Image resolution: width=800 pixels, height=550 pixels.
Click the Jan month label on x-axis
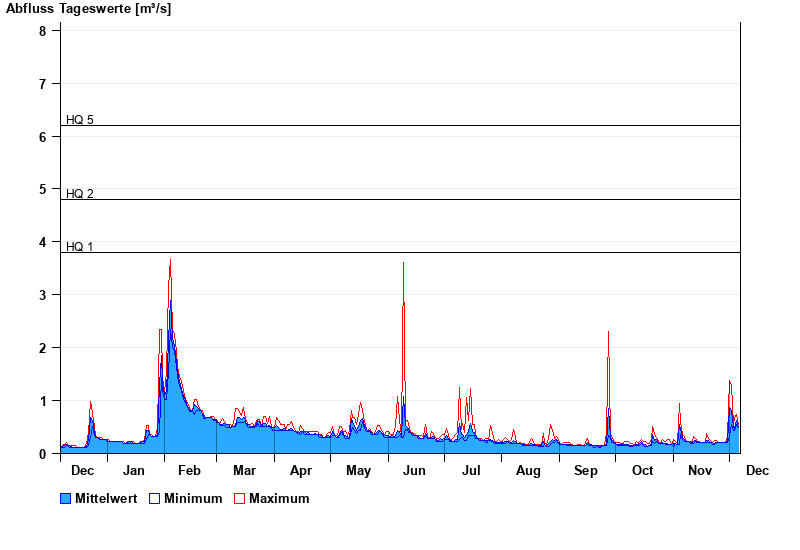click(x=134, y=471)
